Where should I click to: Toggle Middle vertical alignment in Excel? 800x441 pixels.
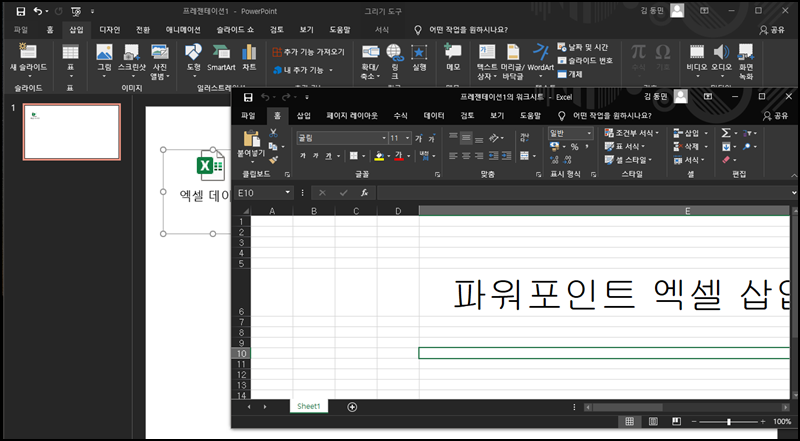pos(466,138)
